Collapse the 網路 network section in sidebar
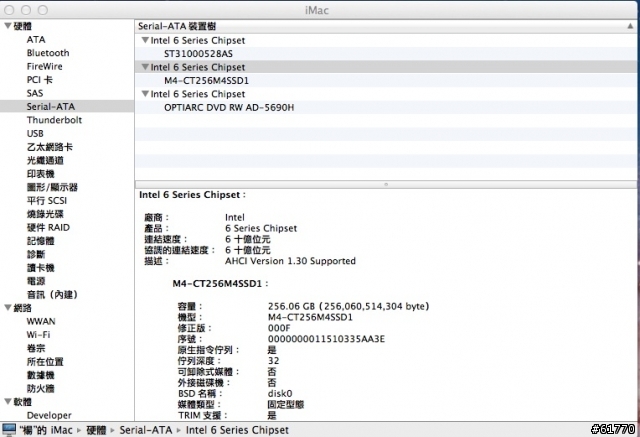 (x=8, y=308)
